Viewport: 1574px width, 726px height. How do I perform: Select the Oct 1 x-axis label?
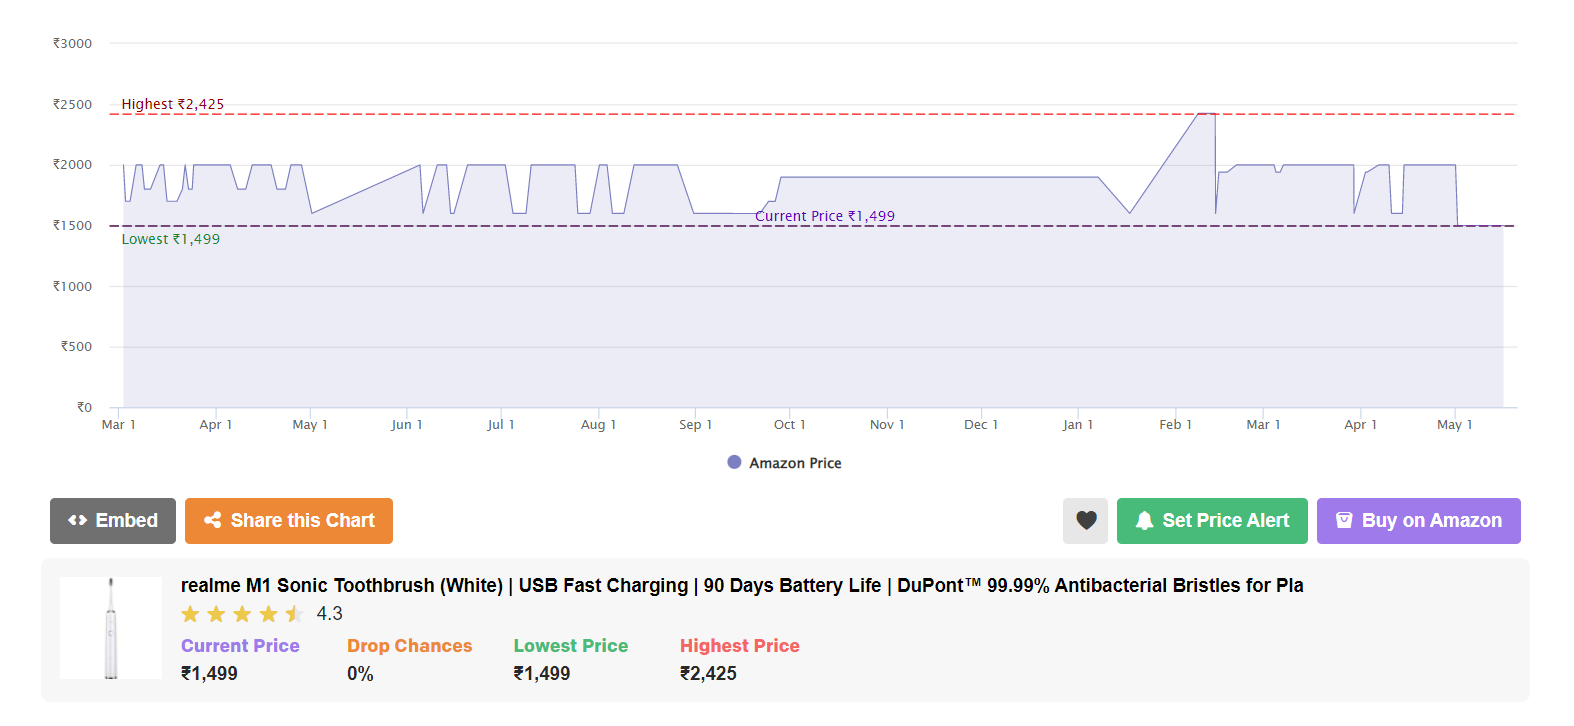click(789, 425)
